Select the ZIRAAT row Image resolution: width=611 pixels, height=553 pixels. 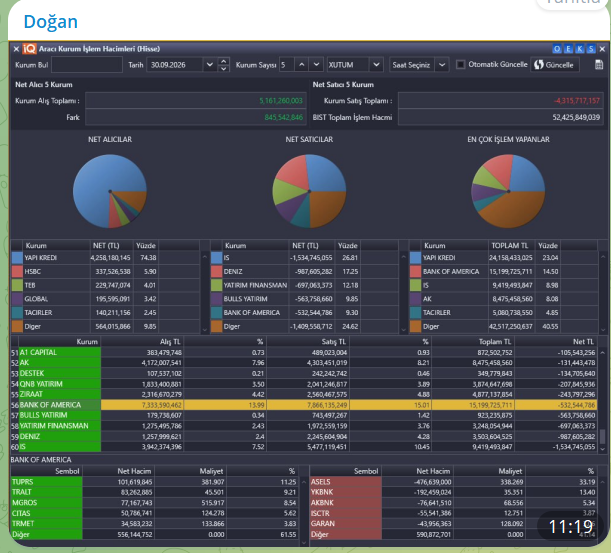point(304,394)
